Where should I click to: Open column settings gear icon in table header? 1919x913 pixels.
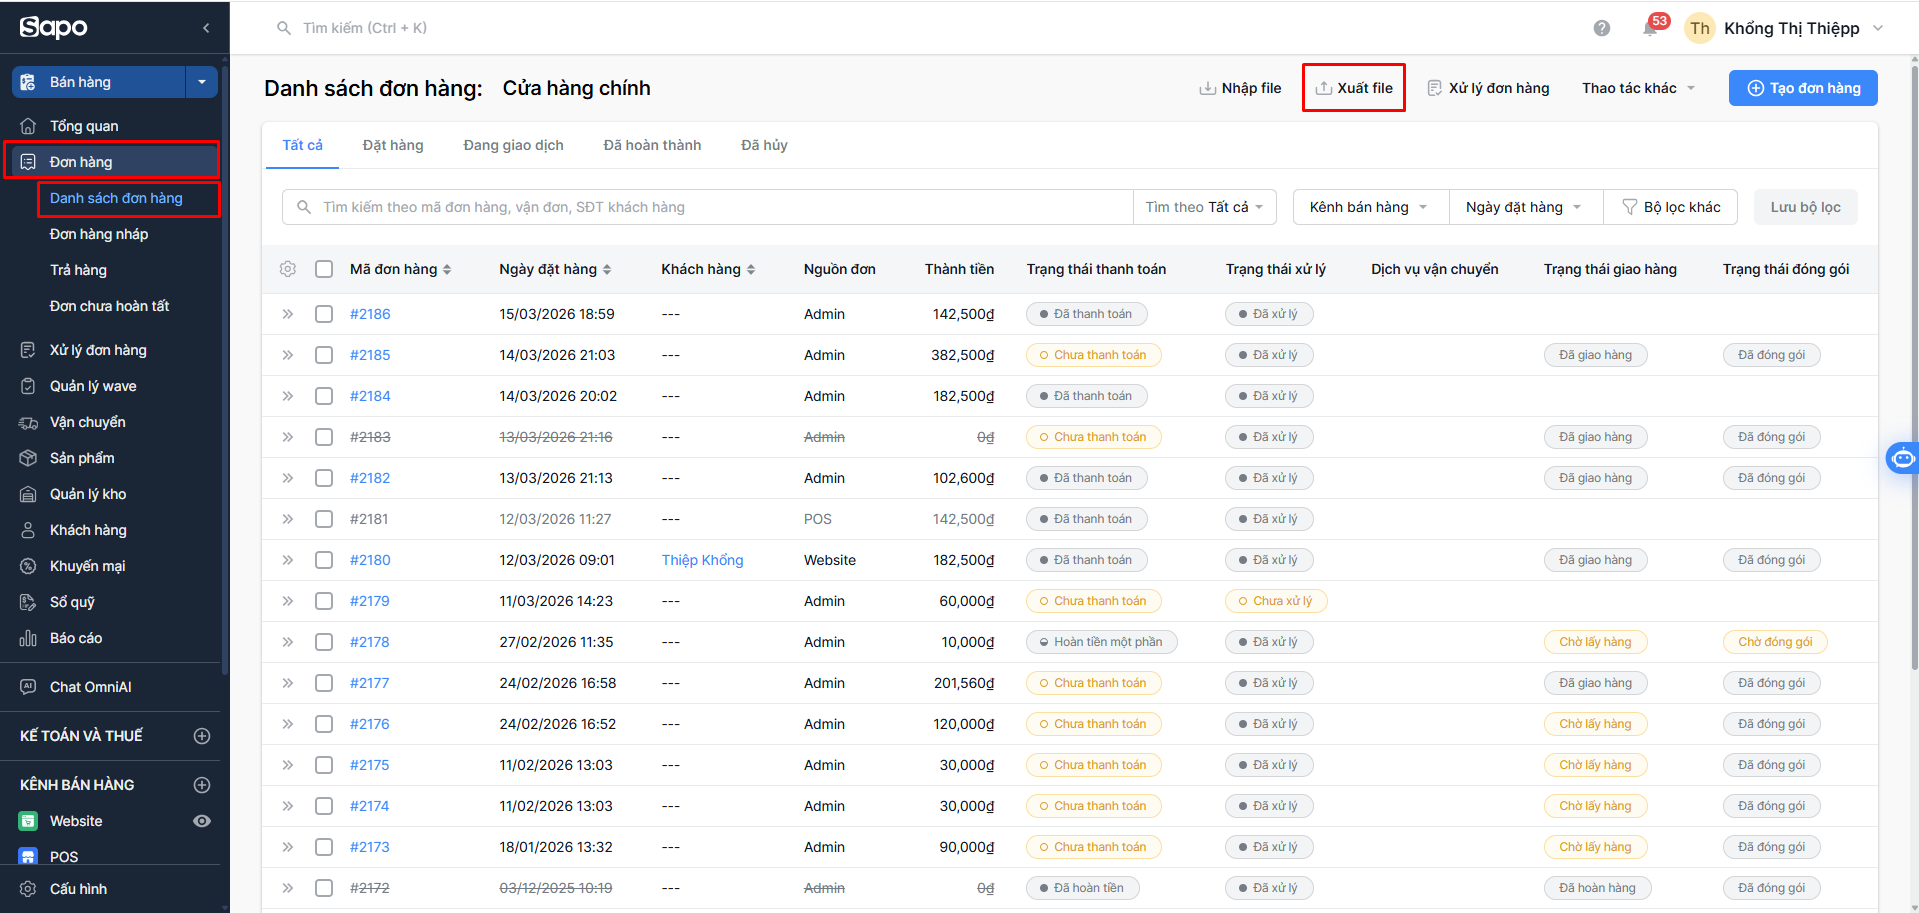pyautogui.click(x=288, y=269)
